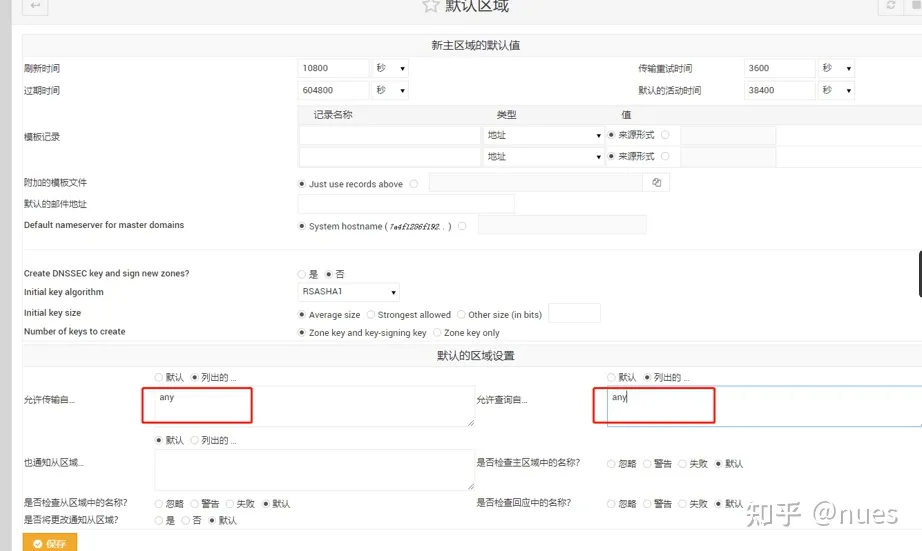The width and height of the screenshot is (922, 551).
Task: Click the also notify slaves textarea
Action: [315, 469]
